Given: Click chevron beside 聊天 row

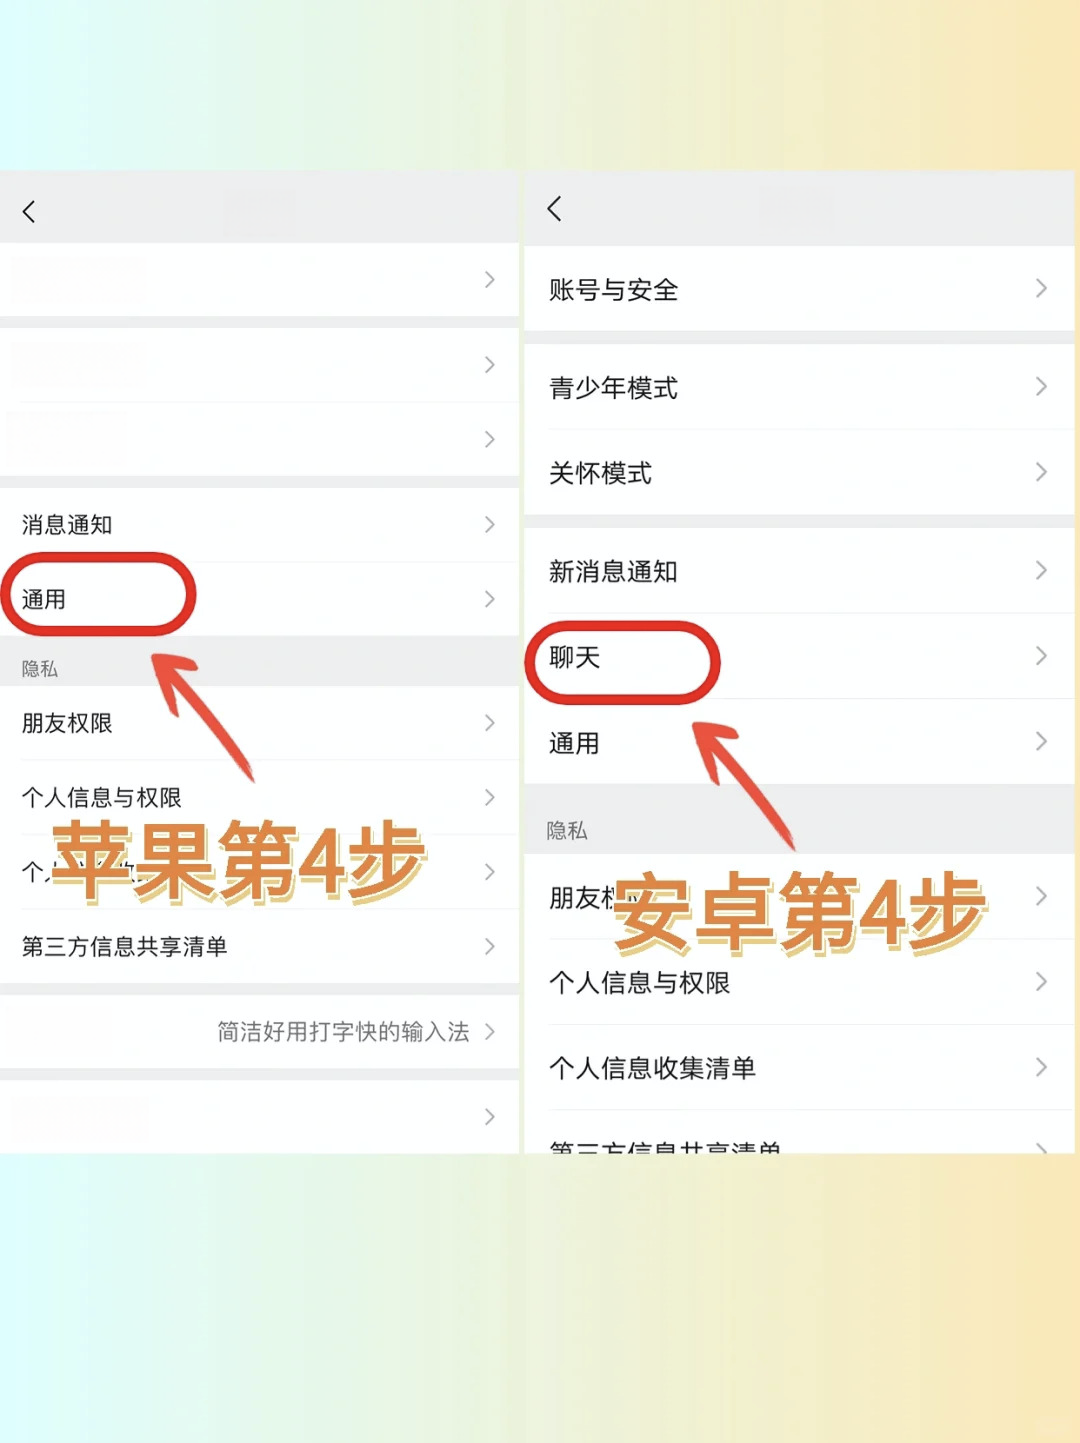Looking at the screenshot, I should click(1041, 656).
